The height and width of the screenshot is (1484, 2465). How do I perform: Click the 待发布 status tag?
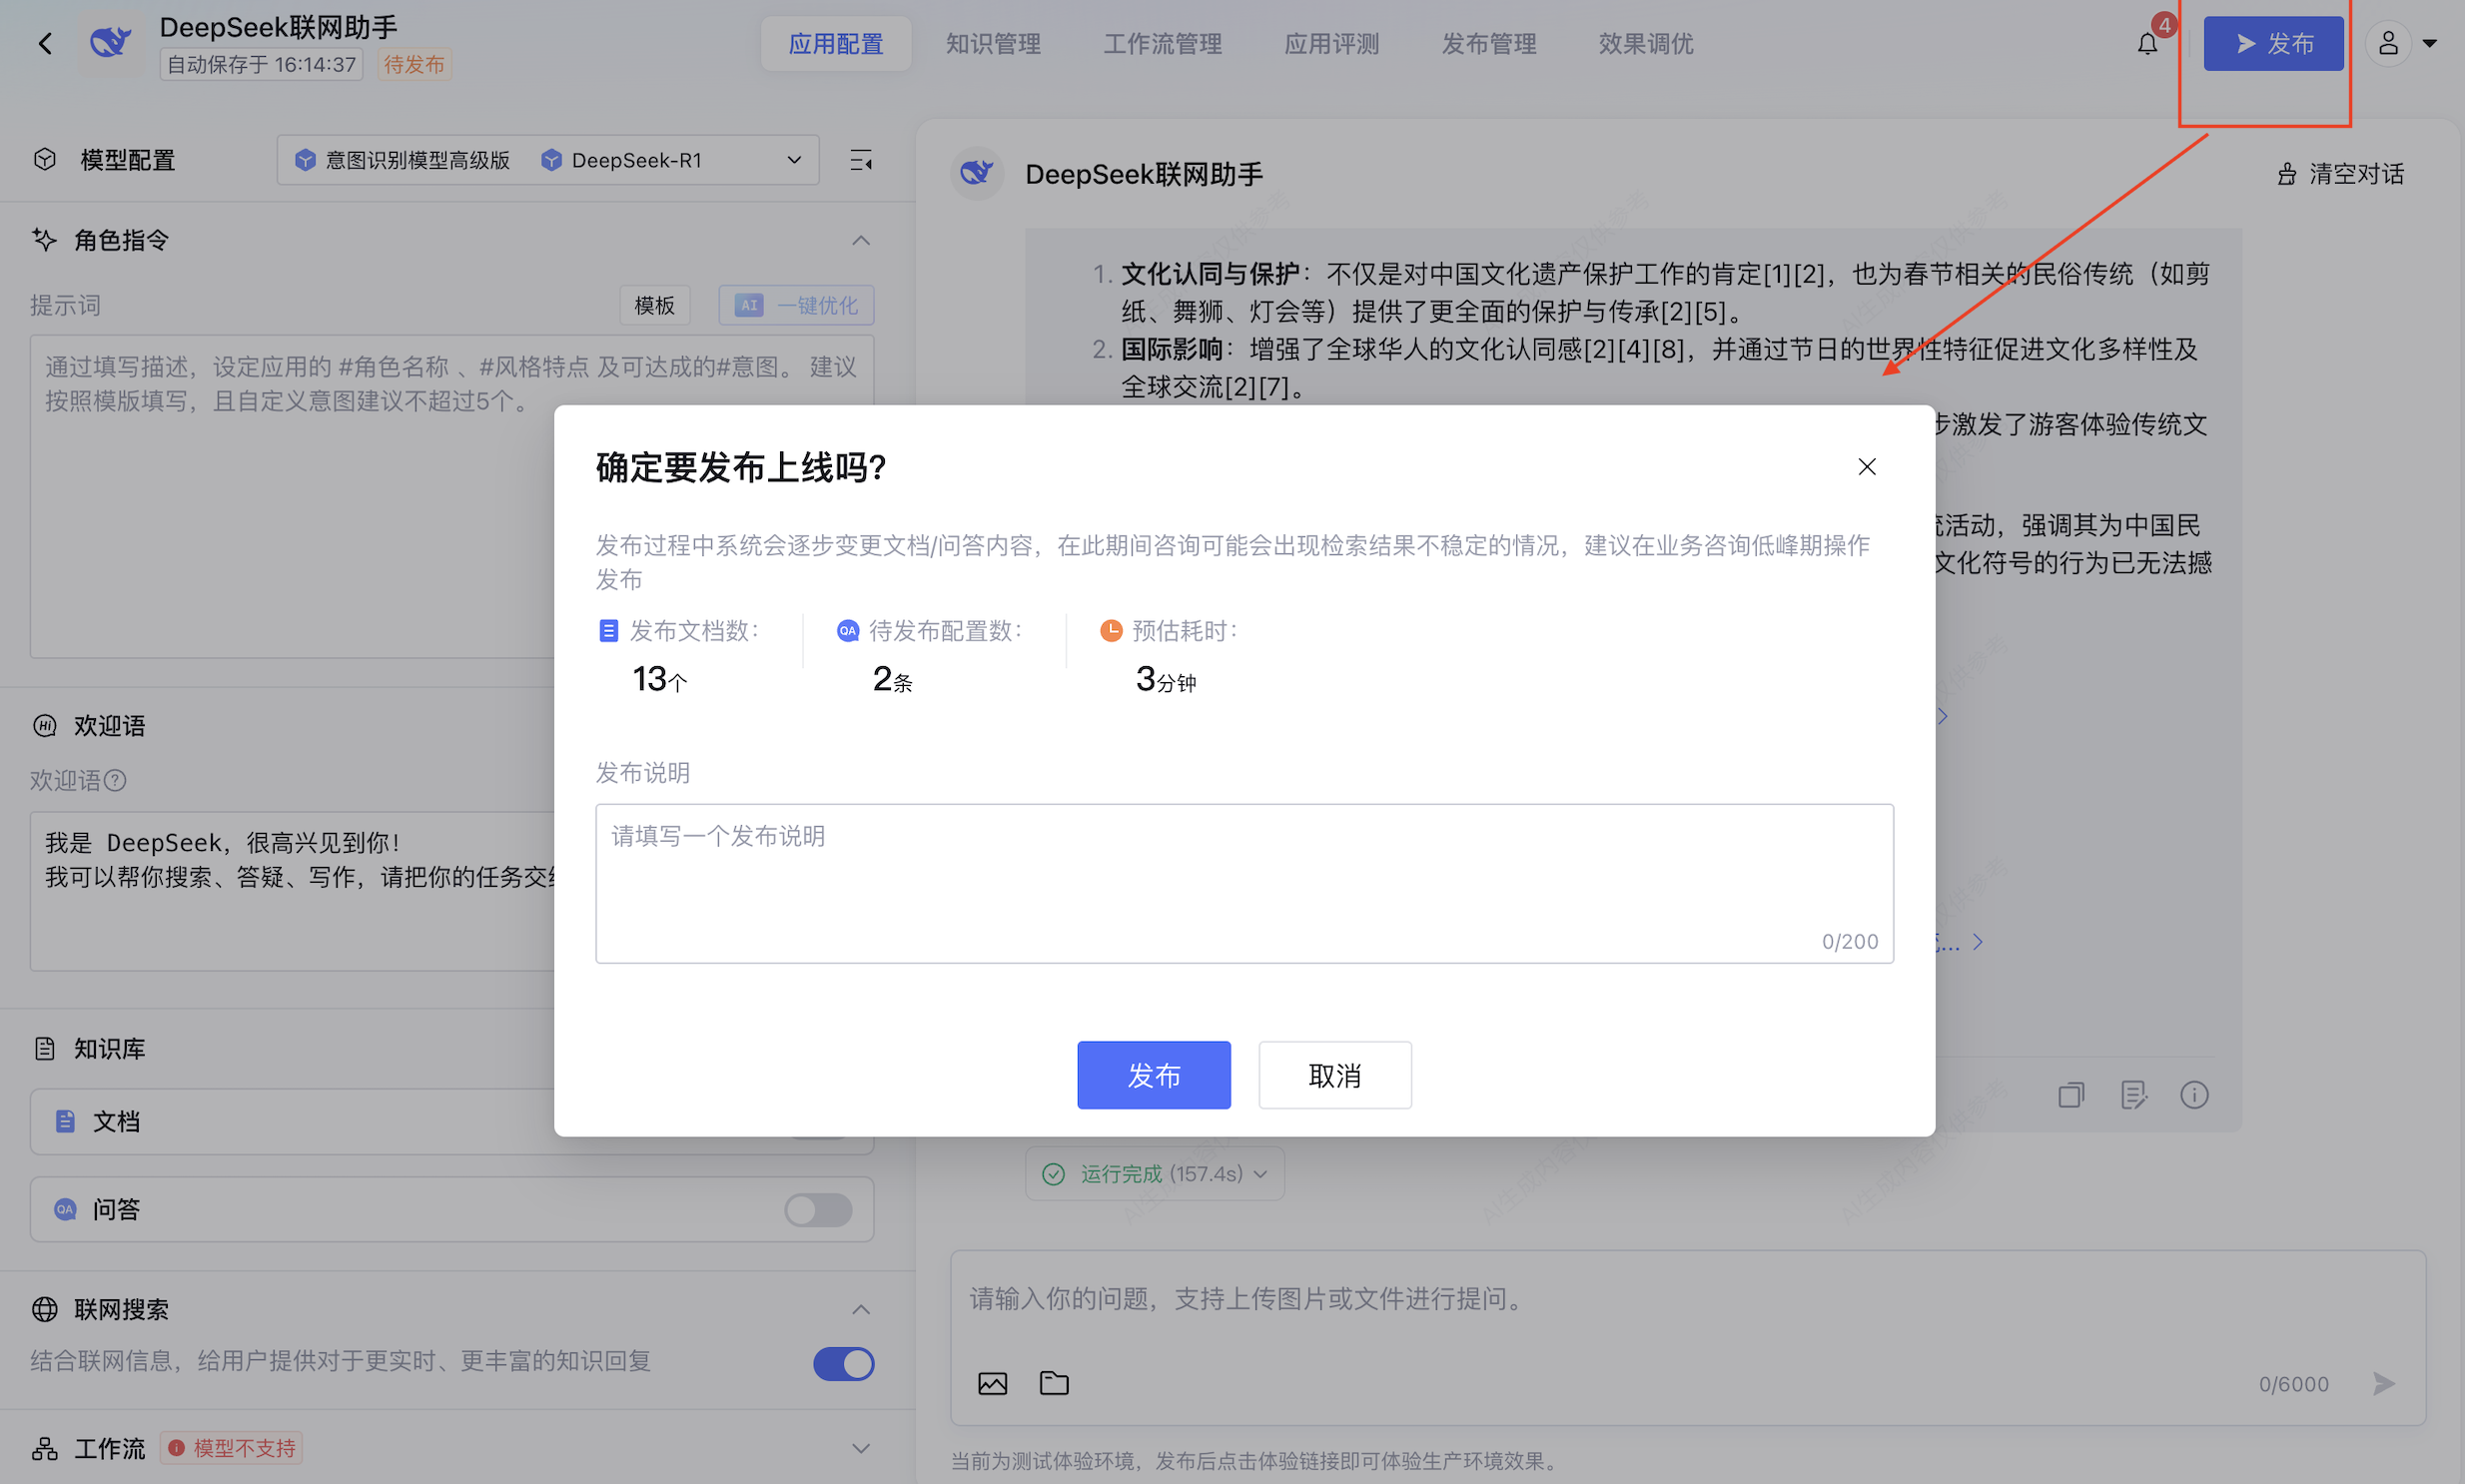coord(413,65)
